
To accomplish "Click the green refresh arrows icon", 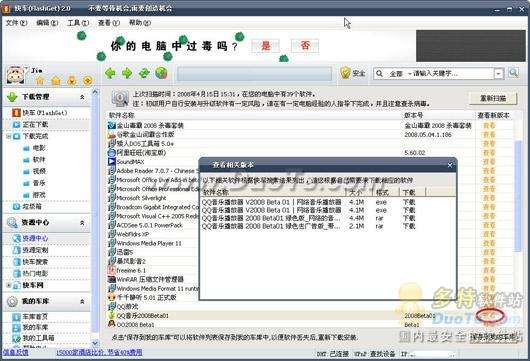I will point(144,73).
